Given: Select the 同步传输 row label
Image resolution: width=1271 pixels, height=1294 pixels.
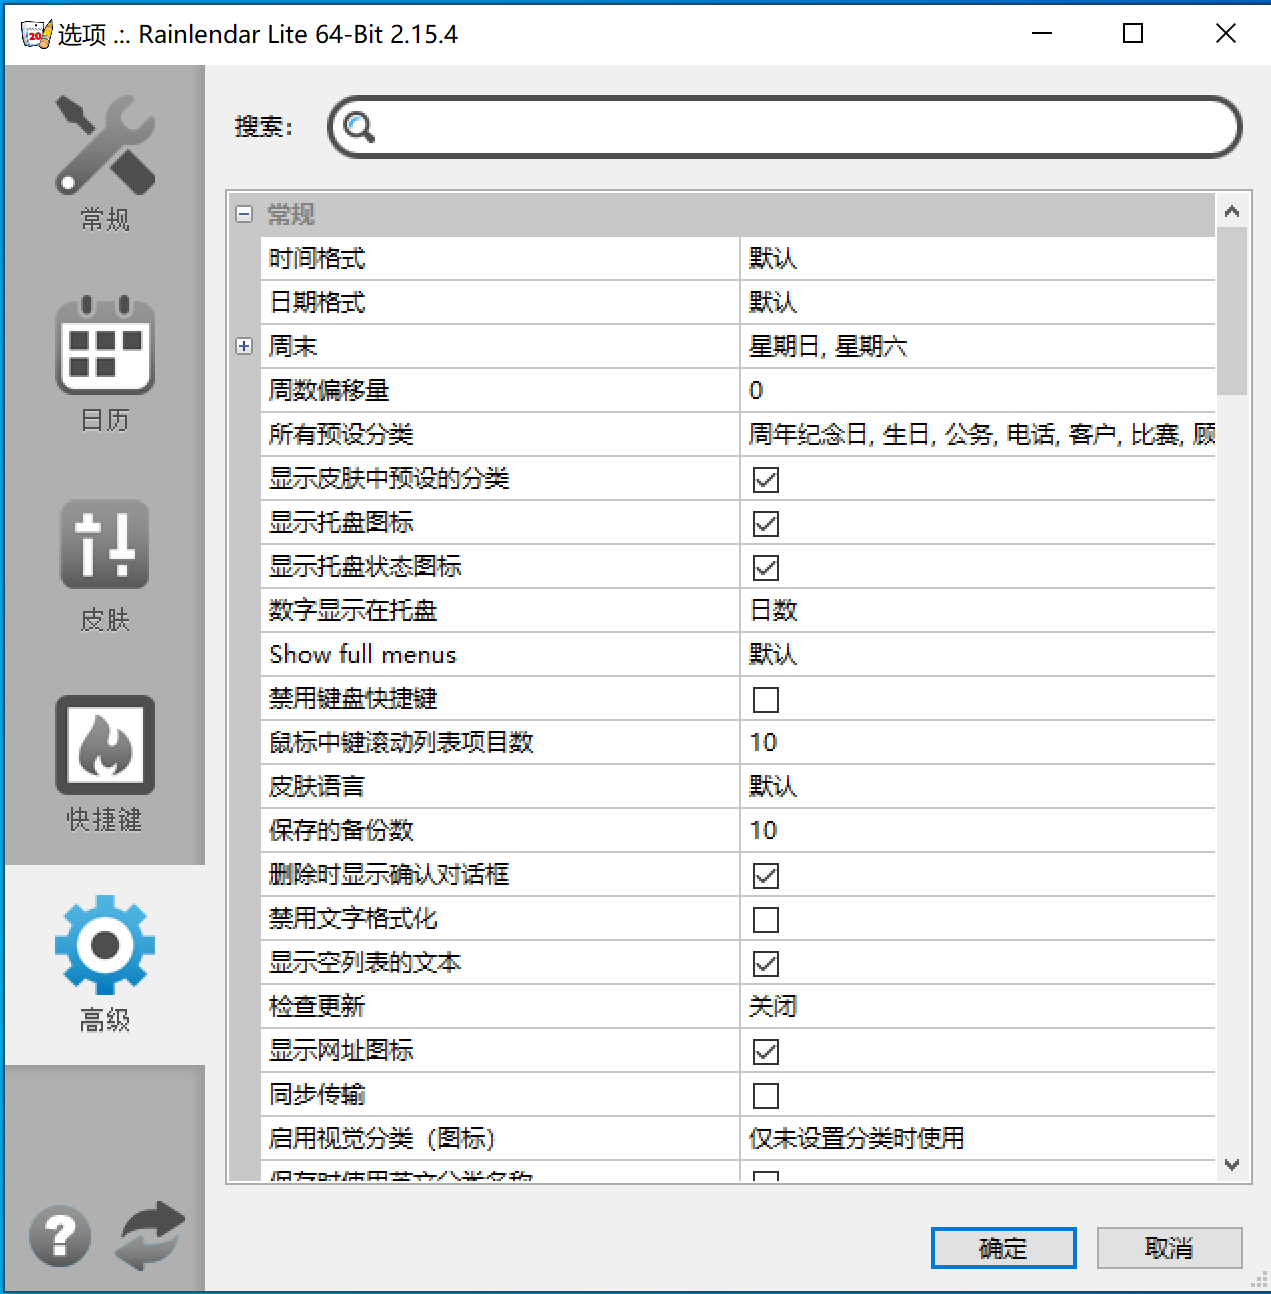Looking at the screenshot, I should (317, 1094).
